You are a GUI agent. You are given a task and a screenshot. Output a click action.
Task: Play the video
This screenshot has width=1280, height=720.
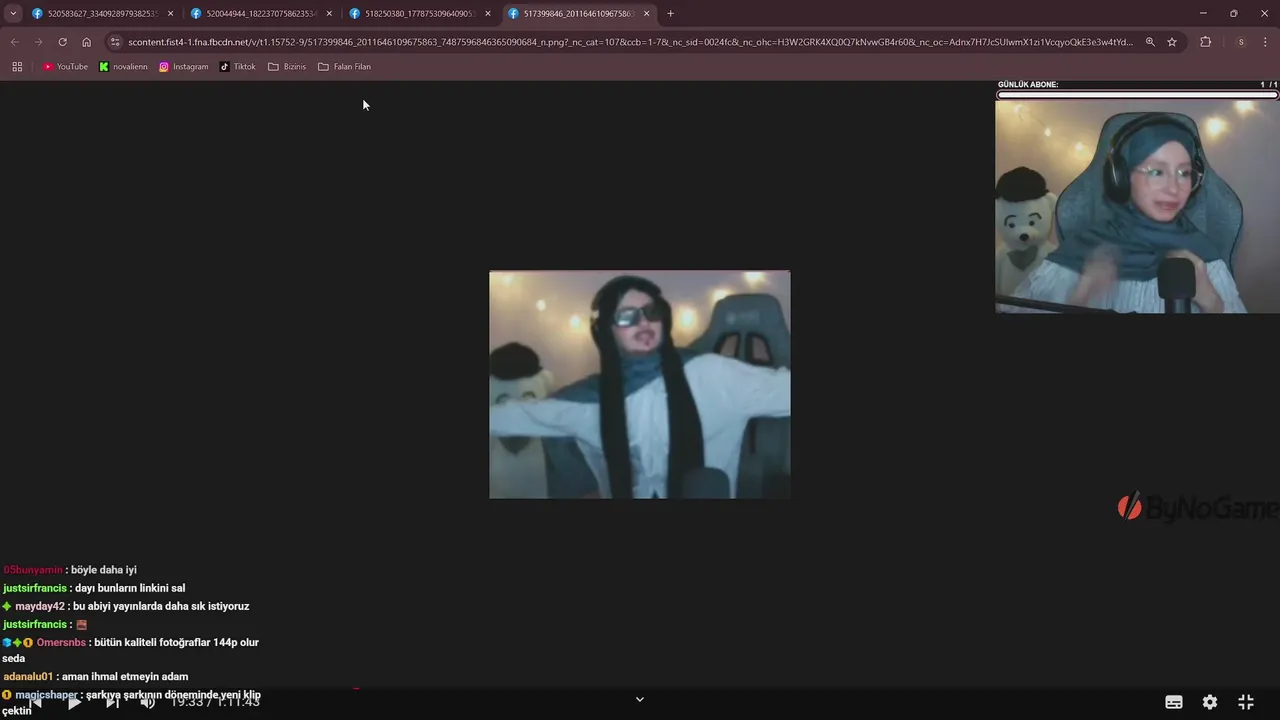click(x=74, y=702)
